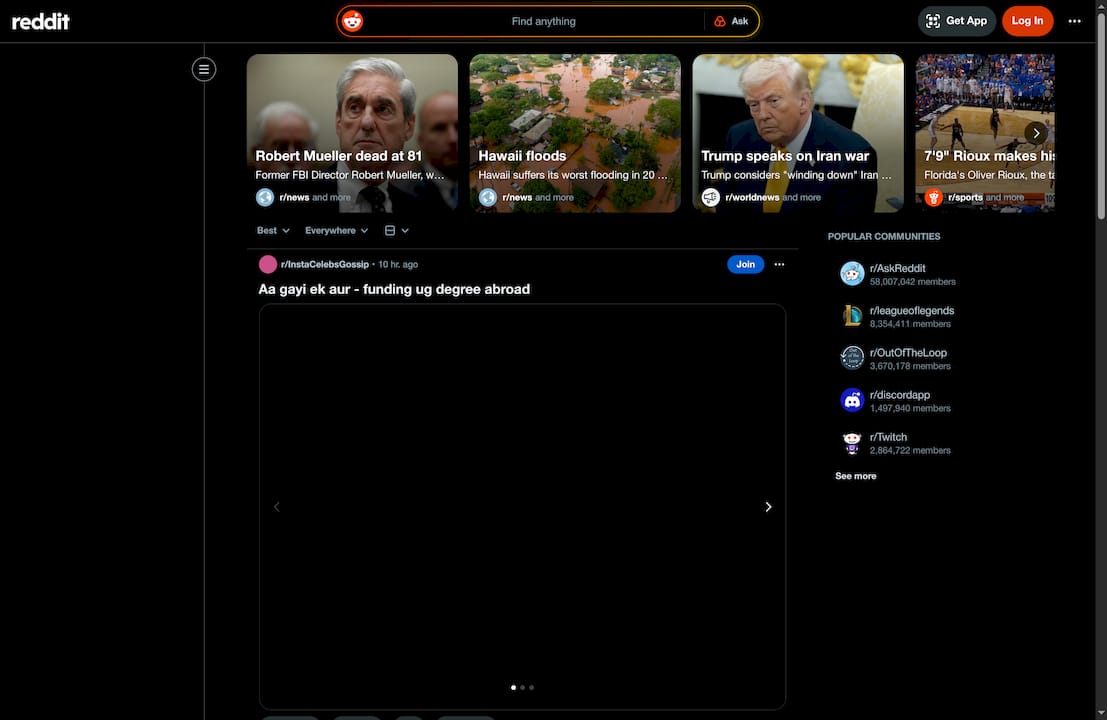Click the r/AskReddit community icon
The height and width of the screenshot is (720, 1107).
[x=852, y=273]
